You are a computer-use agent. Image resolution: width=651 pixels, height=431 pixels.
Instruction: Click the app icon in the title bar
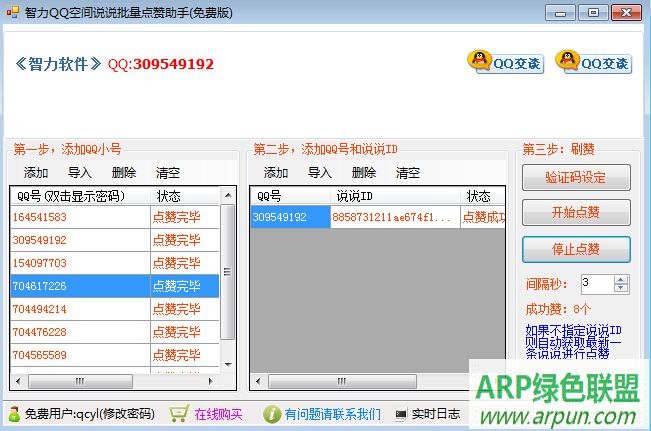[12, 12]
